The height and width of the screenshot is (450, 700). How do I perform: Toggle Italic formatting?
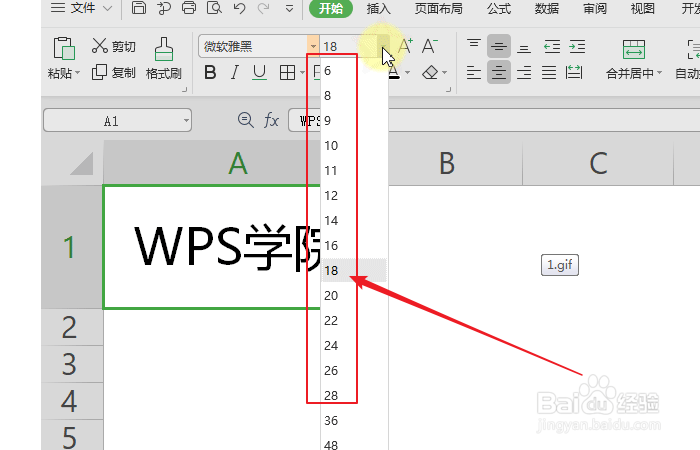click(x=234, y=72)
